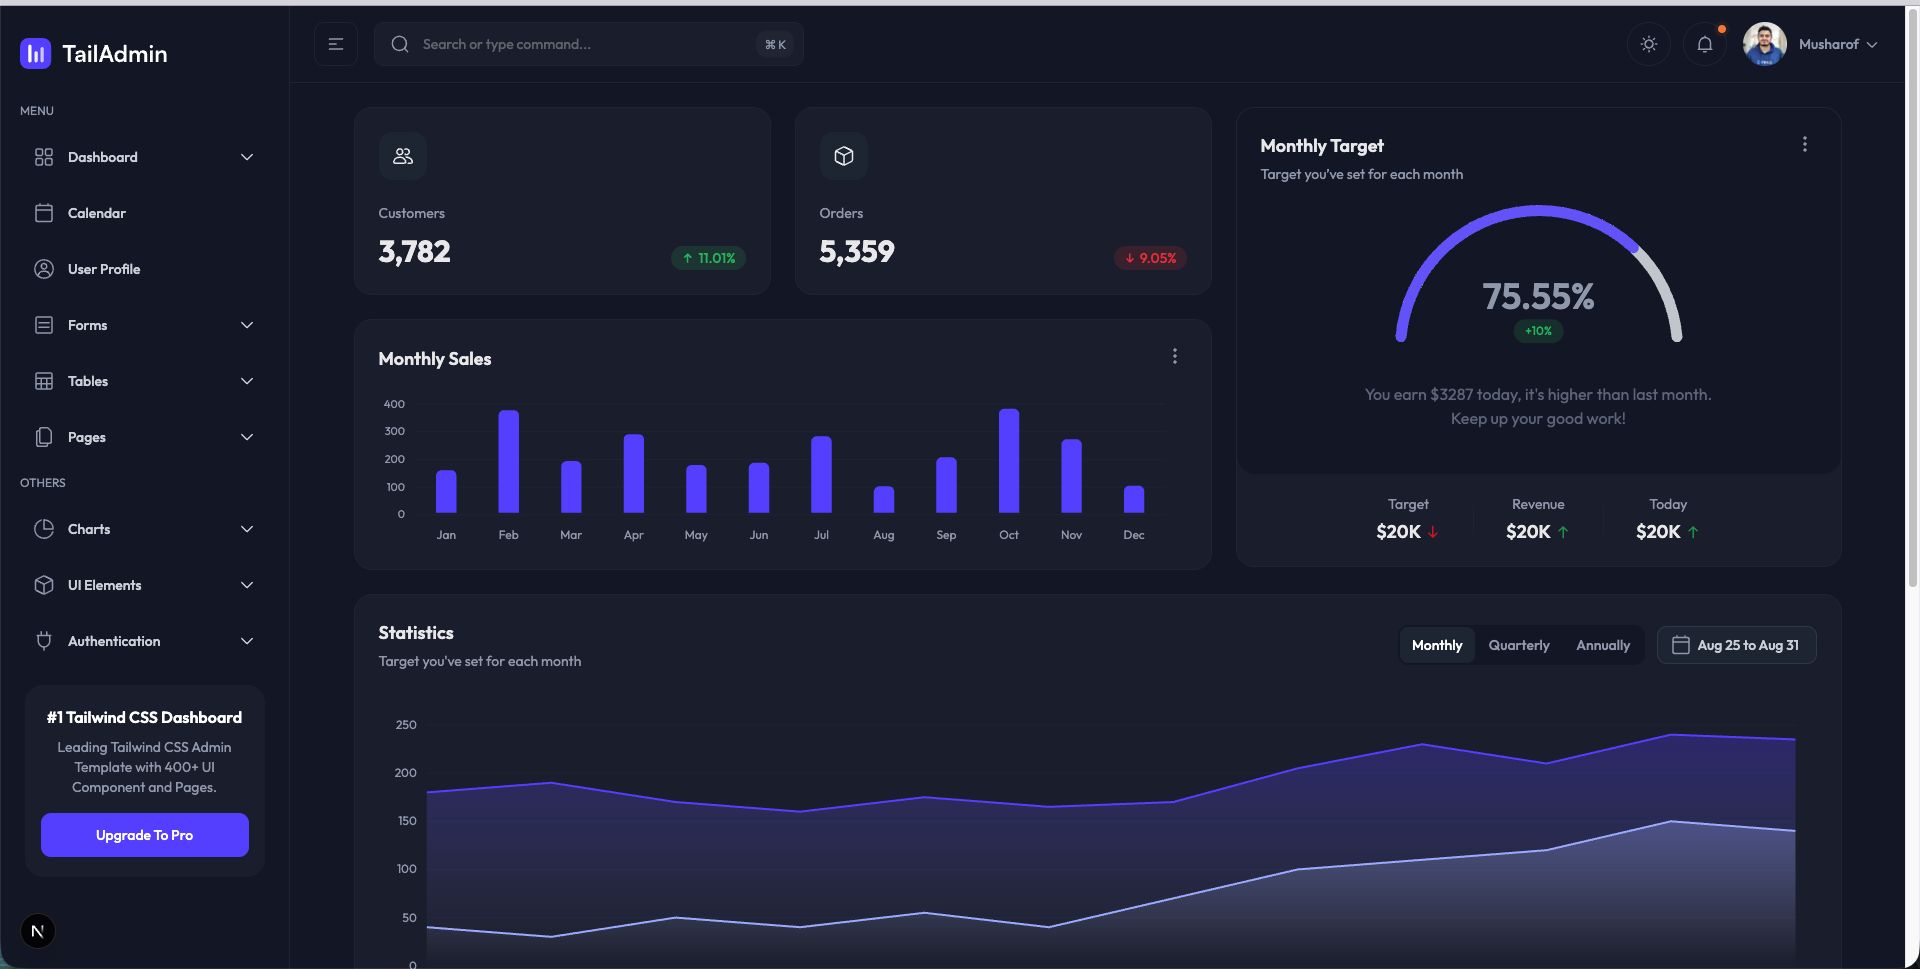Expand the Charts menu chevron
The image size is (1920, 969).
tap(247, 529)
